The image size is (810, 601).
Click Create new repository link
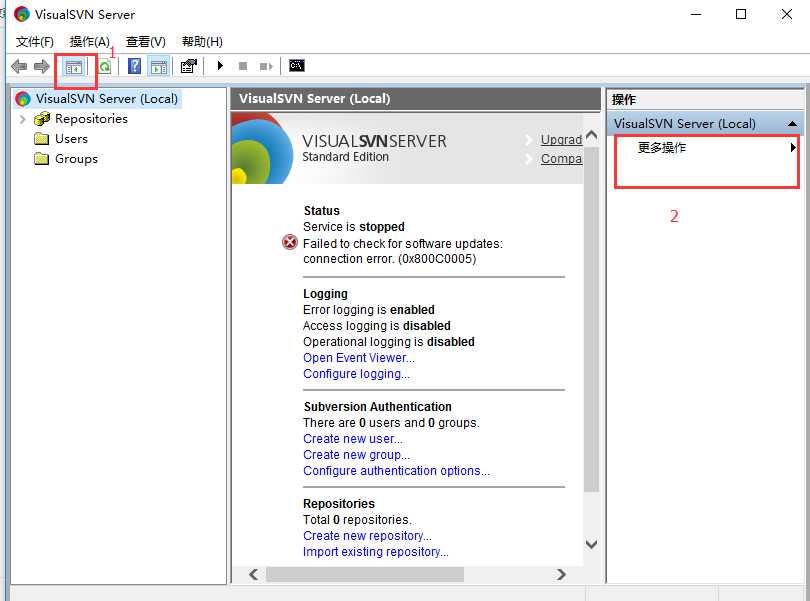367,536
